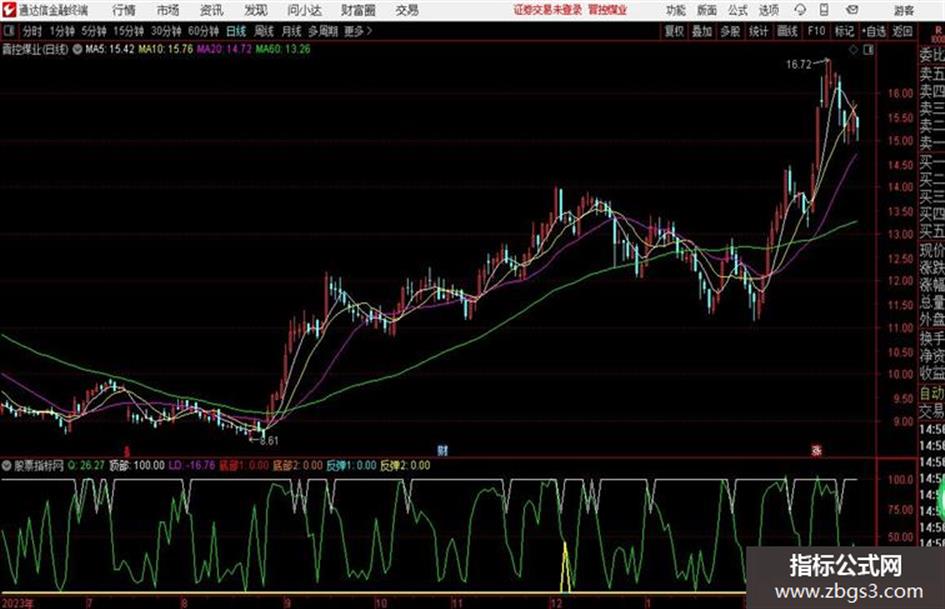Click the panel layout icon left of 分时
Screen dimensions: 945x609
coord(8,31)
